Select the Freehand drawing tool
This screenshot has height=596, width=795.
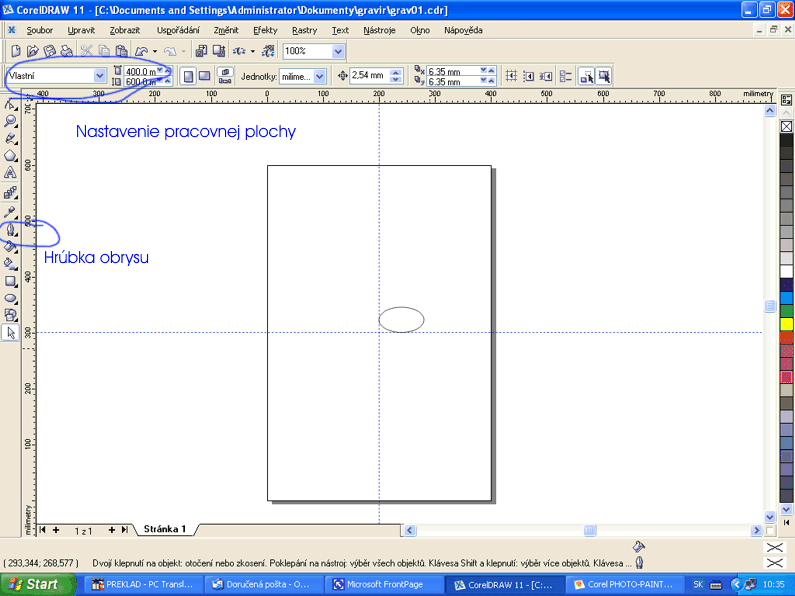[x=10, y=138]
